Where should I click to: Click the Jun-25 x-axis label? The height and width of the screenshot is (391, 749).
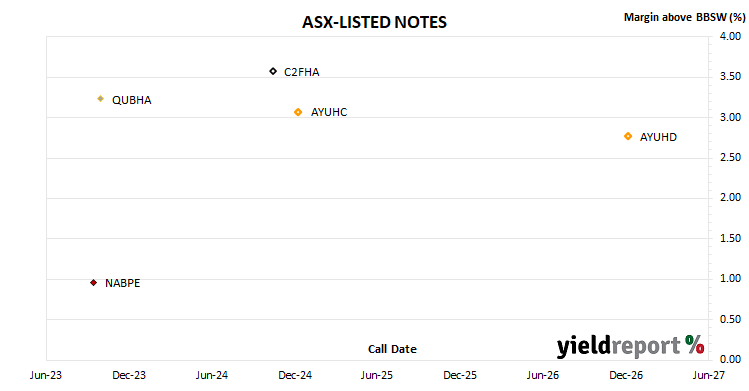376,375
